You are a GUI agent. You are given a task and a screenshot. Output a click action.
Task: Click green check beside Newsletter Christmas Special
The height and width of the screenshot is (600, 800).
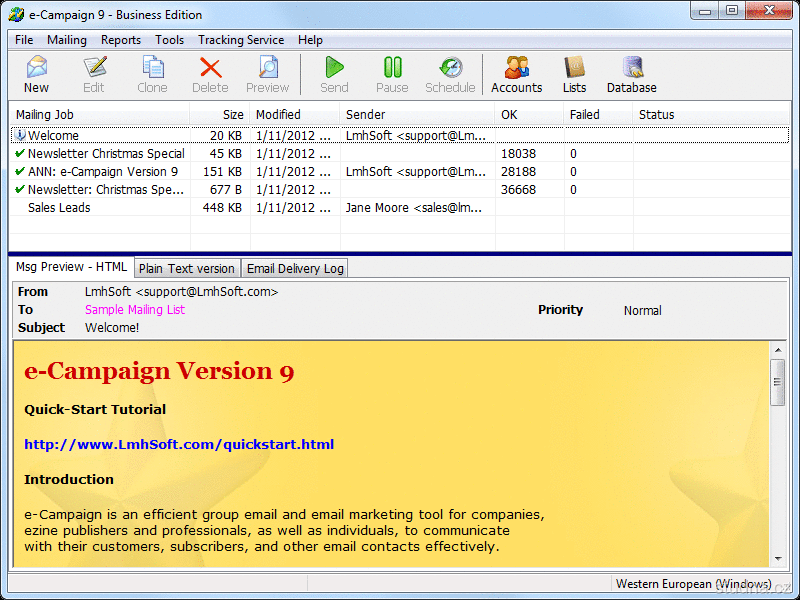click(x=20, y=153)
